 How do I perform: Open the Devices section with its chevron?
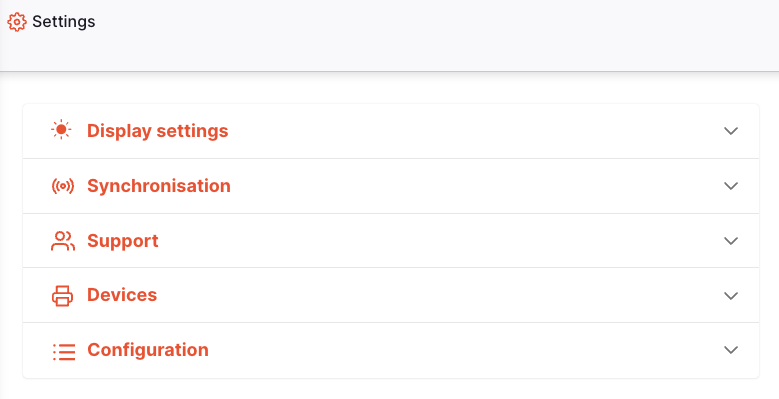731,296
